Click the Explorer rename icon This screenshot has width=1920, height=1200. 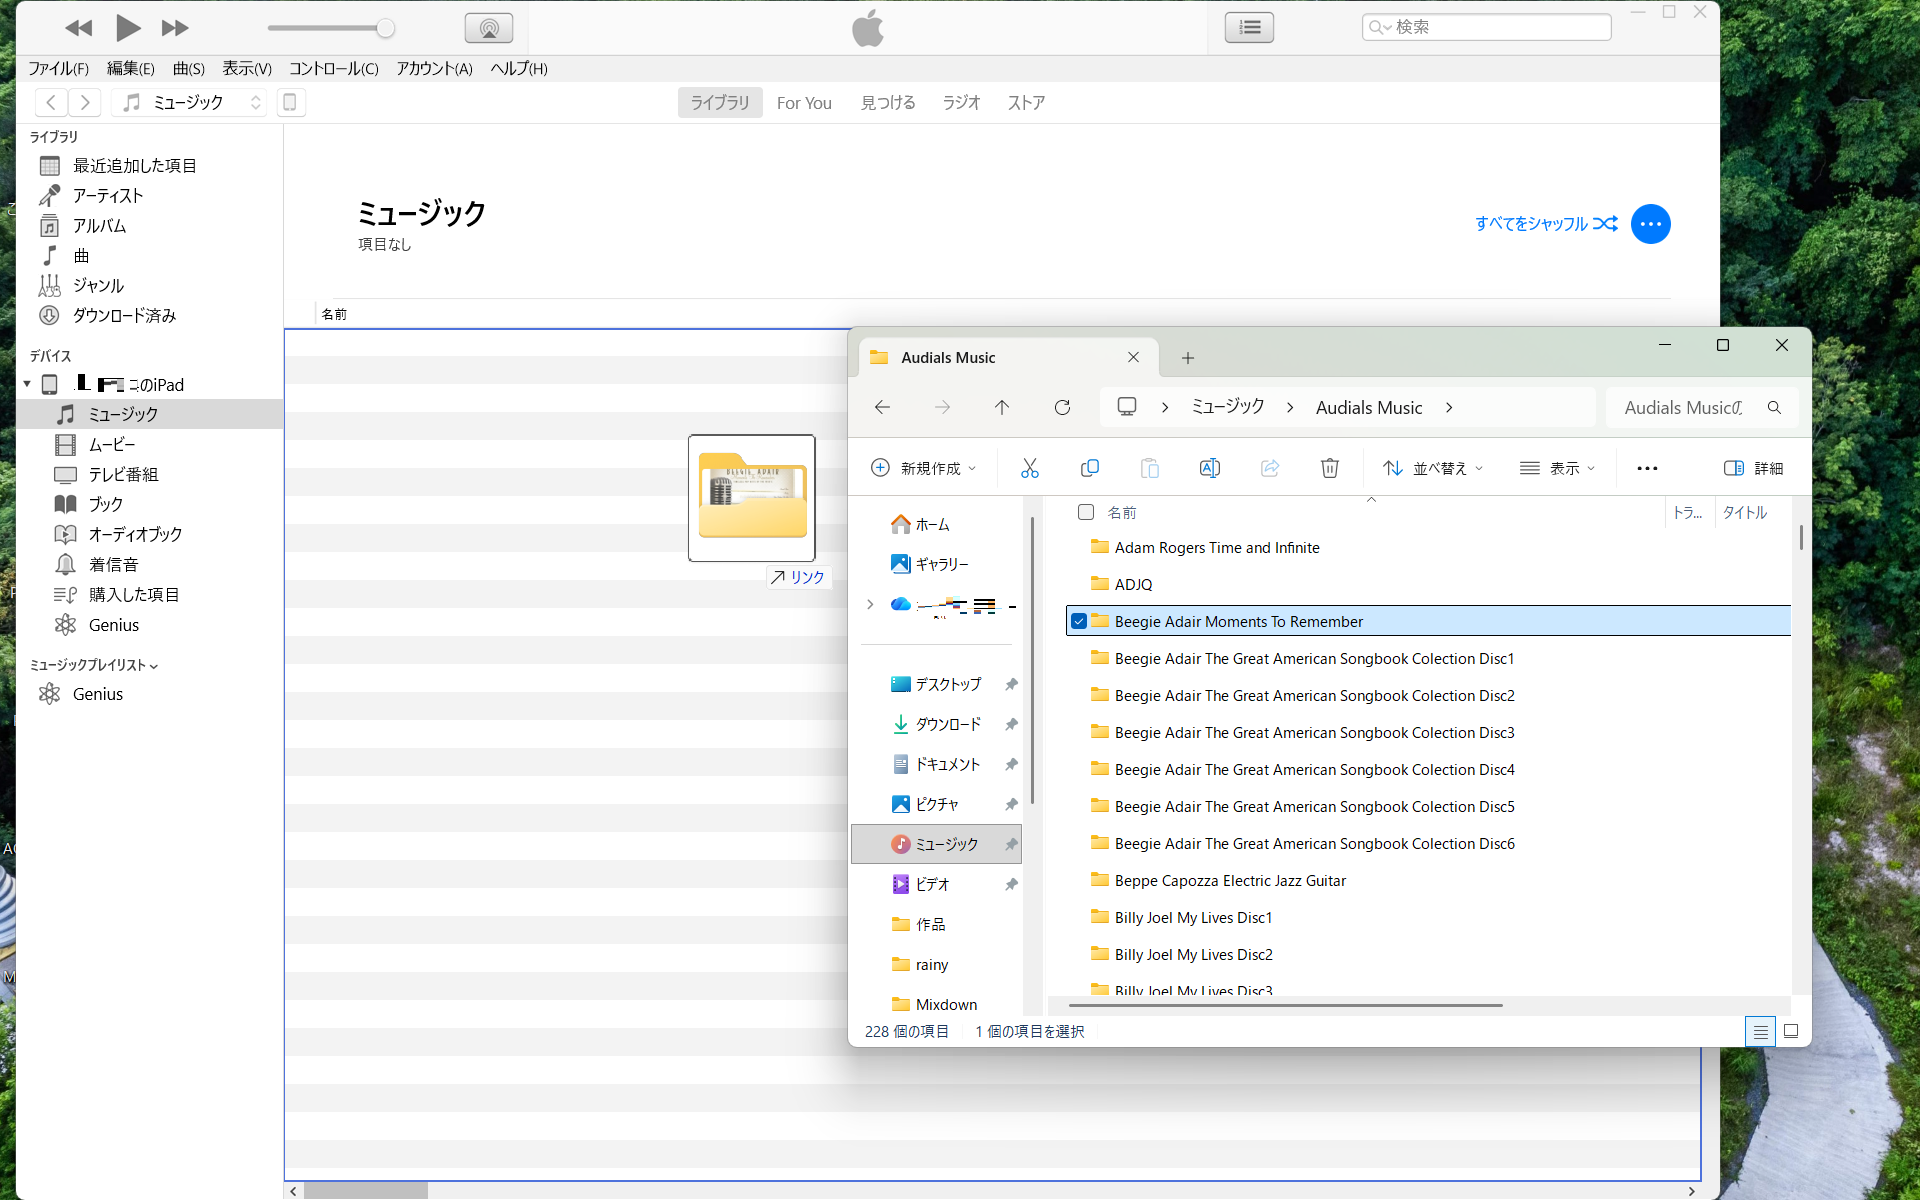coord(1209,468)
